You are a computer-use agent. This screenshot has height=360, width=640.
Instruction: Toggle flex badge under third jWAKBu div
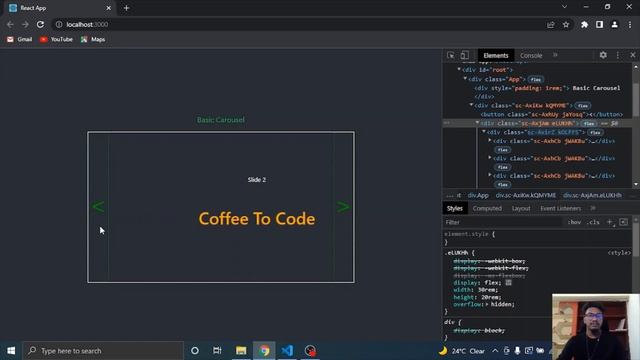tap(502, 185)
